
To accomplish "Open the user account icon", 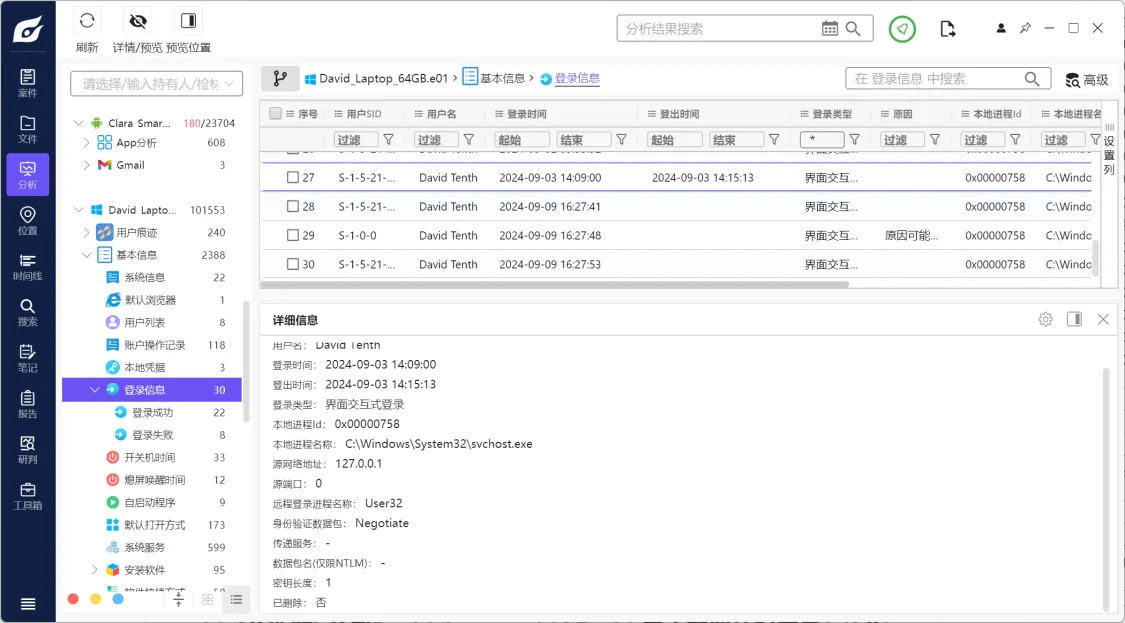I will pyautogui.click(x=1001, y=29).
